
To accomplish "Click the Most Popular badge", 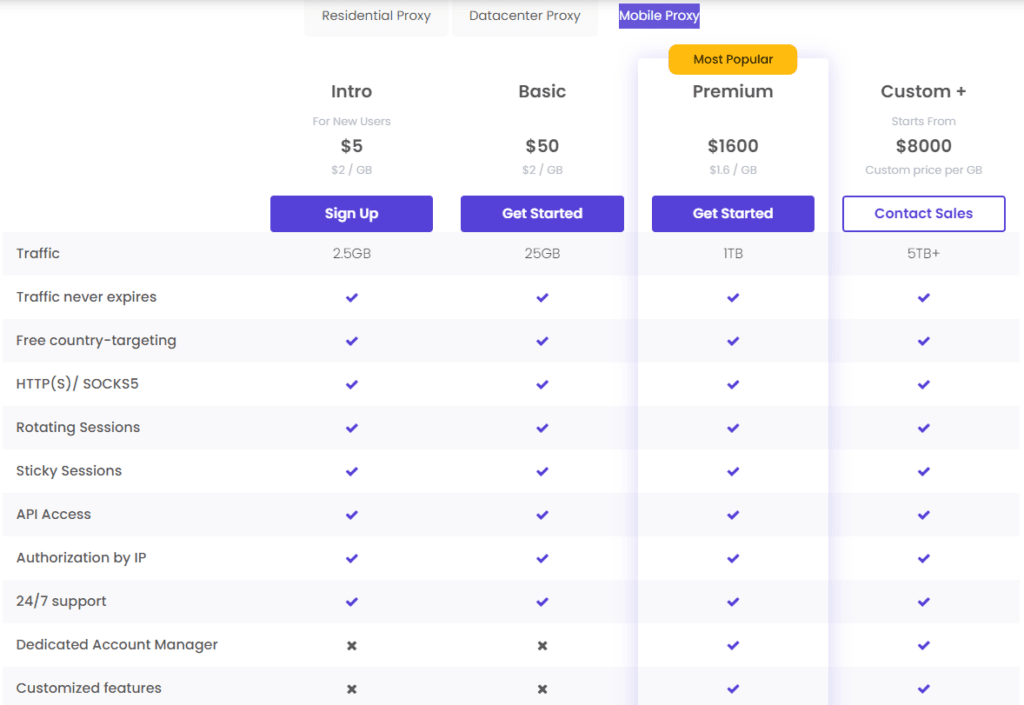I will 733,59.
